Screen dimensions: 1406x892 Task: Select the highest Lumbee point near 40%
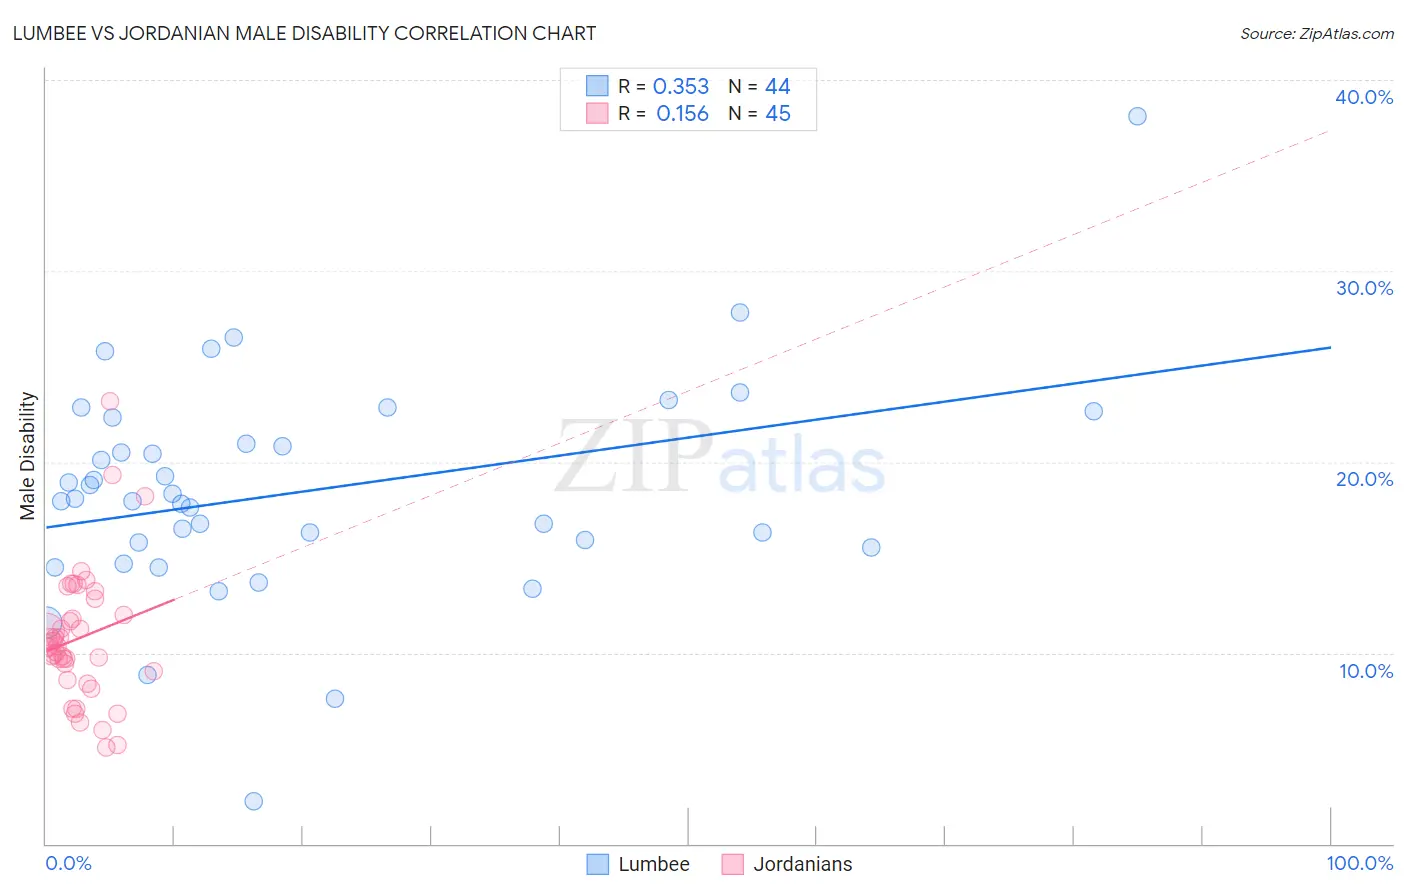(1137, 116)
